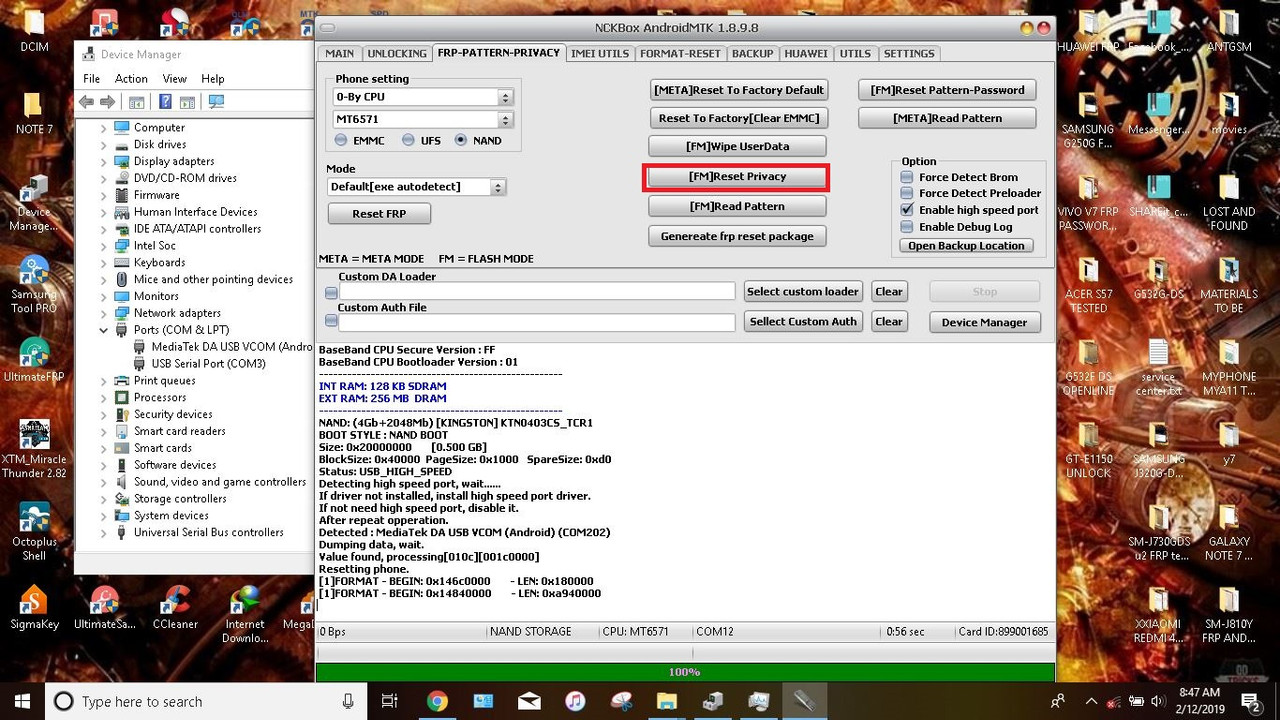The height and width of the screenshot is (720, 1280).
Task: Switch to the IMEI UTILS tab
Action: [x=600, y=54]
